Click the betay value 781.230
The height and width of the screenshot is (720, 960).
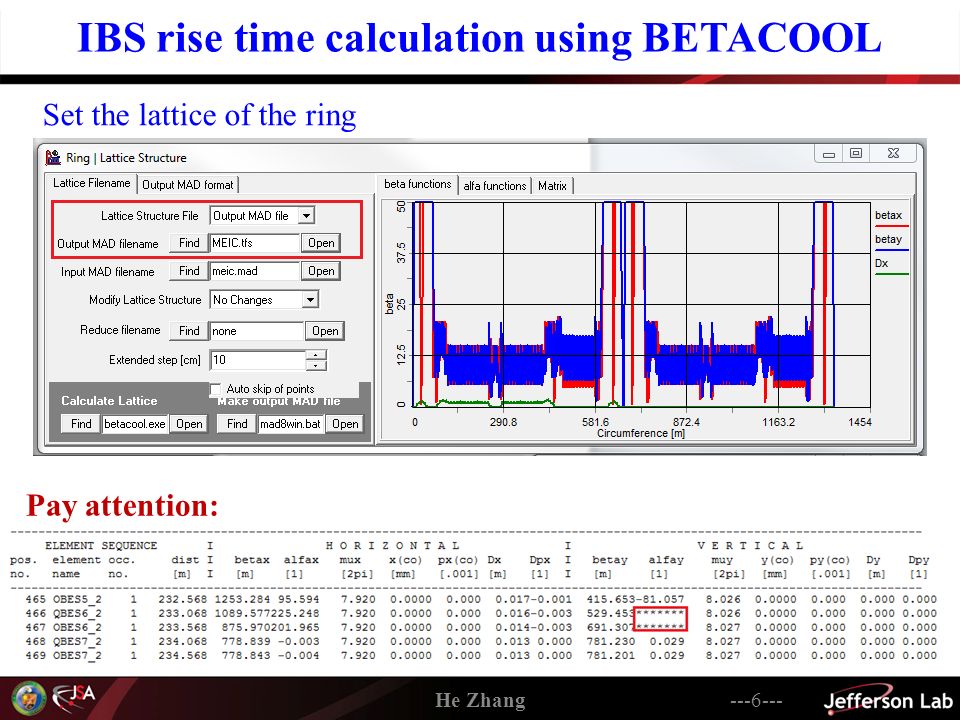(x=610, y=641)
